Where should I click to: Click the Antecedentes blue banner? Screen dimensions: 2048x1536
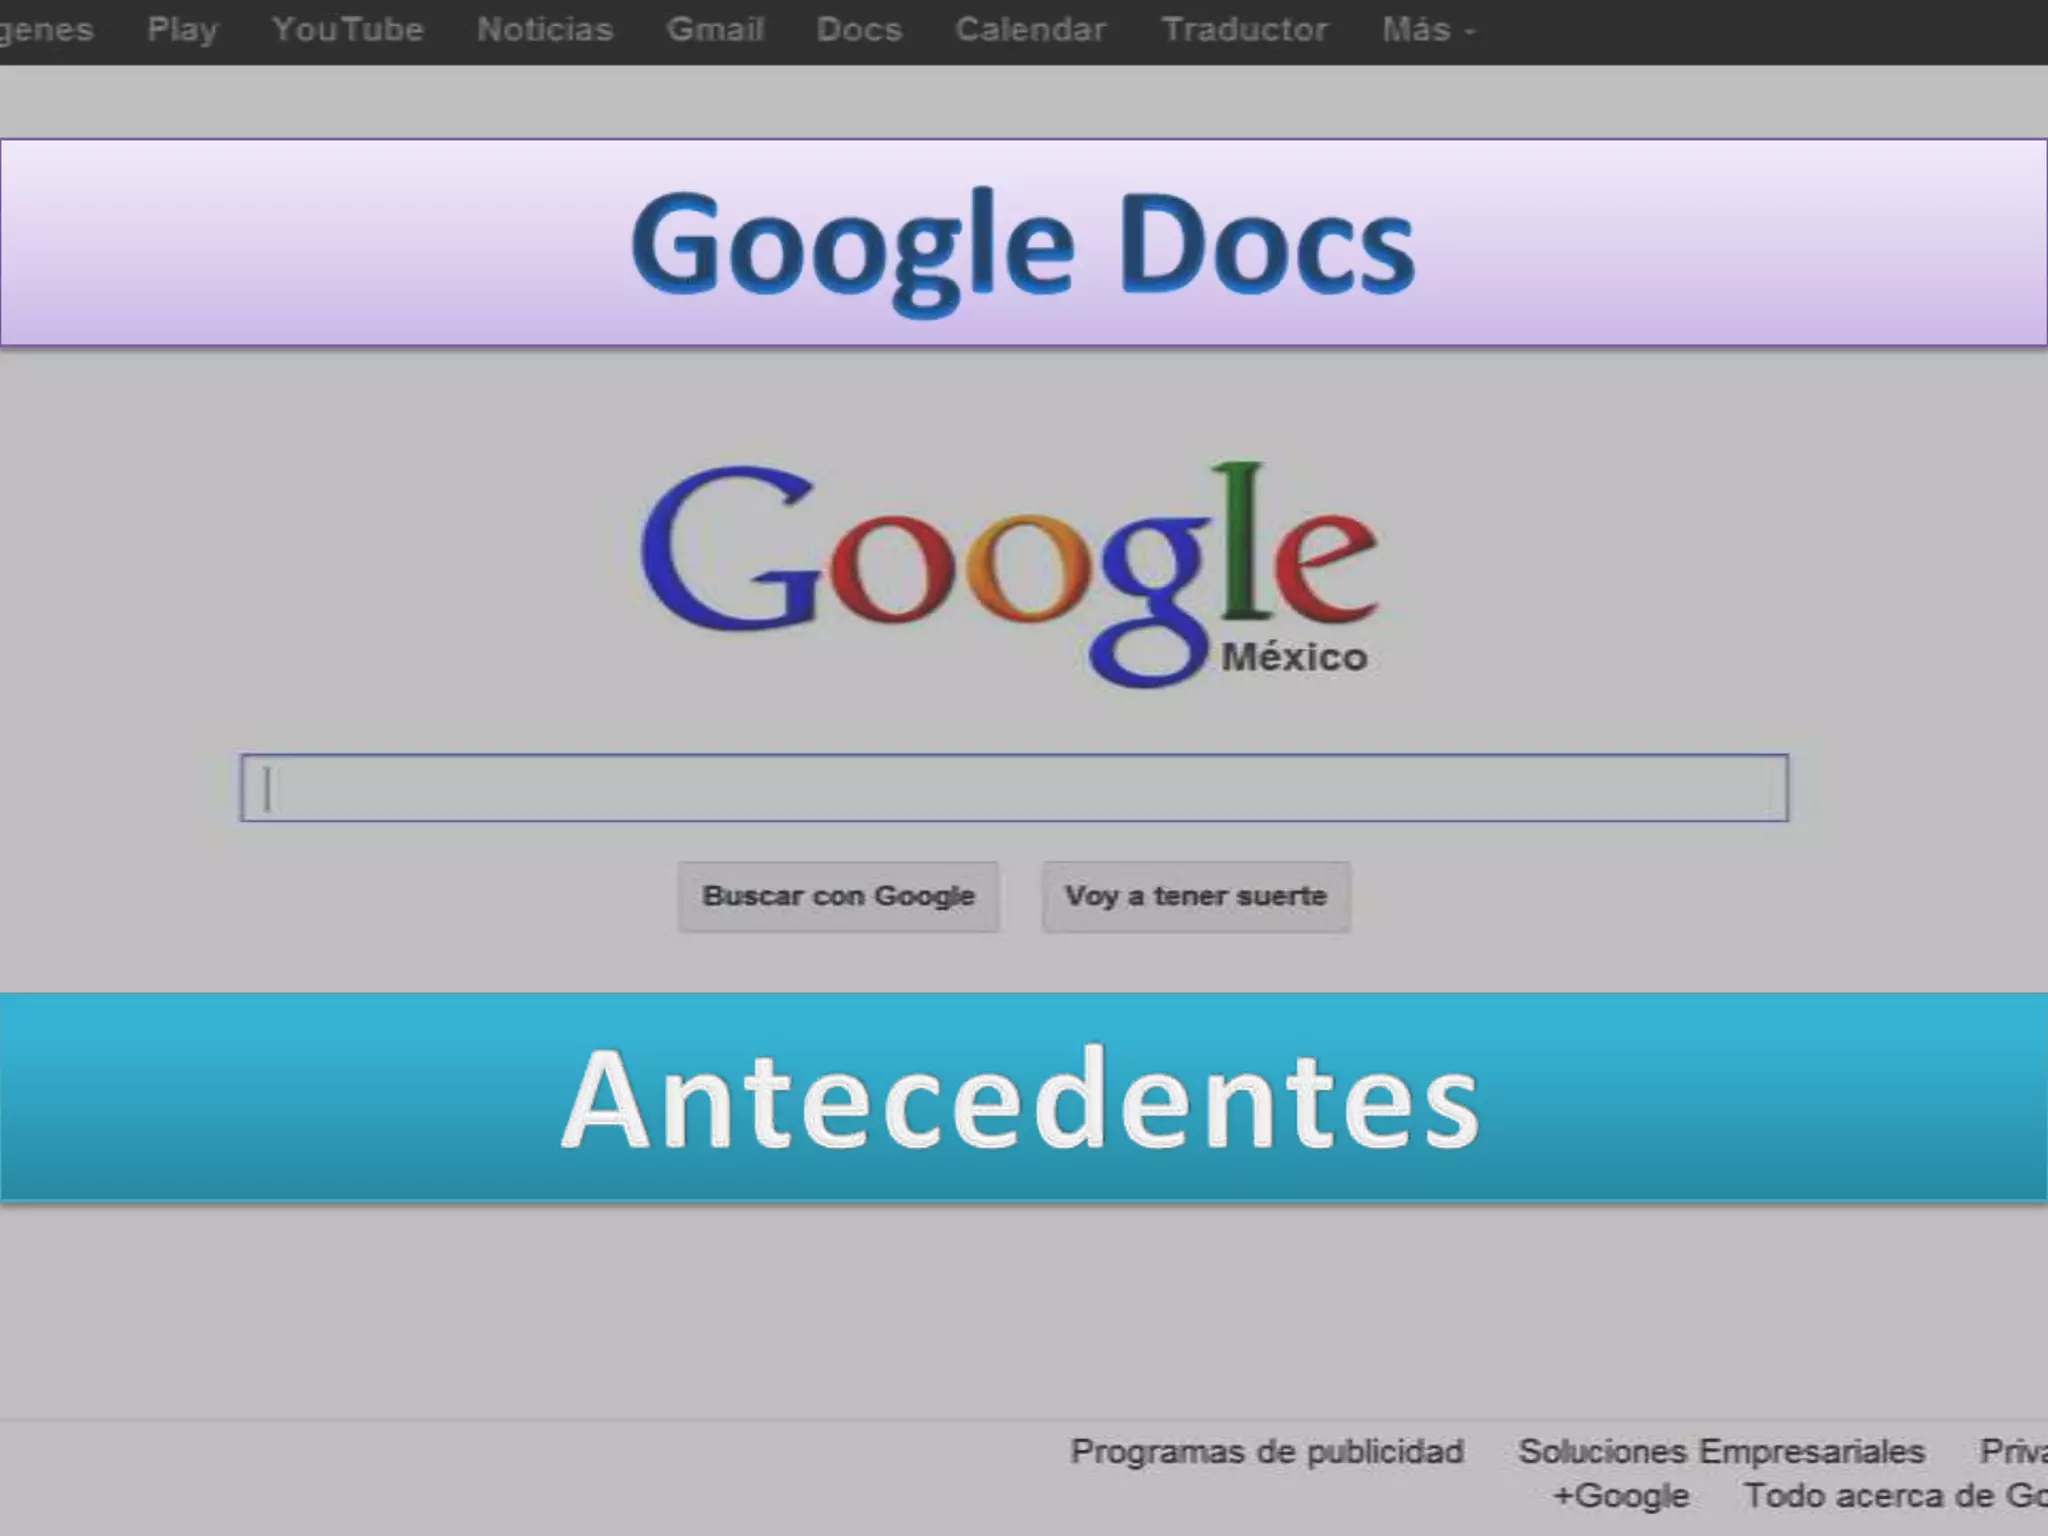[x=1023, y=1097]
